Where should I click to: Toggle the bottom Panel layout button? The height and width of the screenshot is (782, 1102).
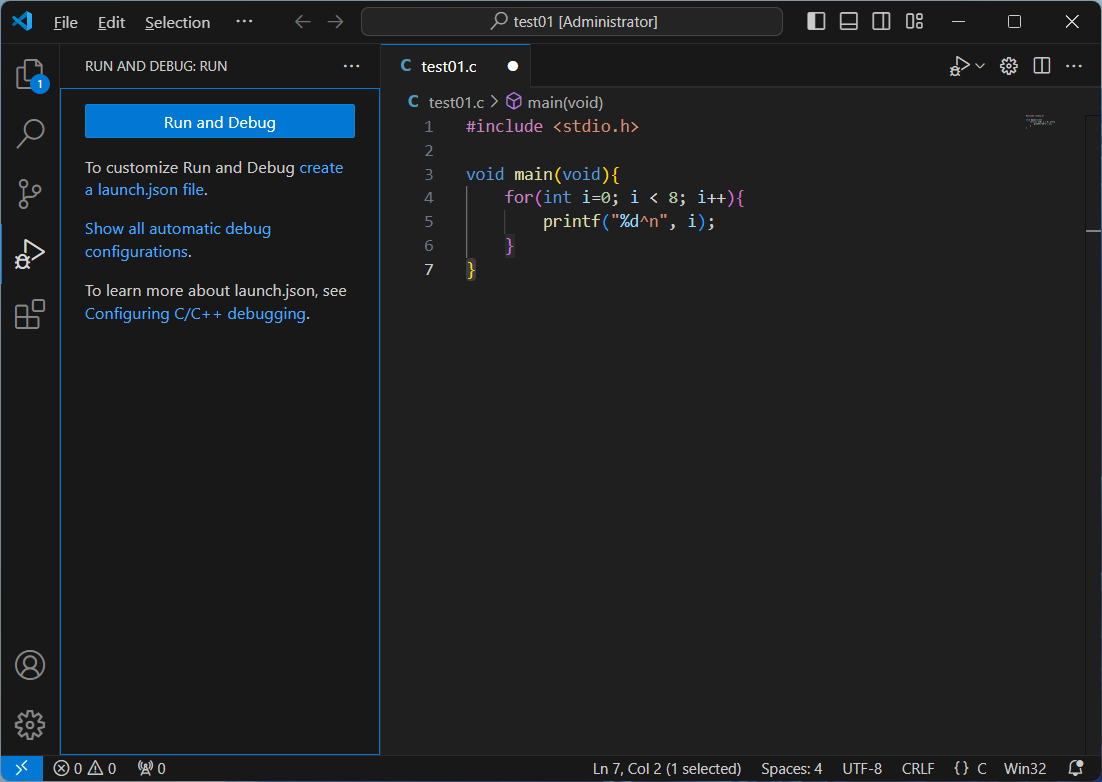tap(849, 22)
